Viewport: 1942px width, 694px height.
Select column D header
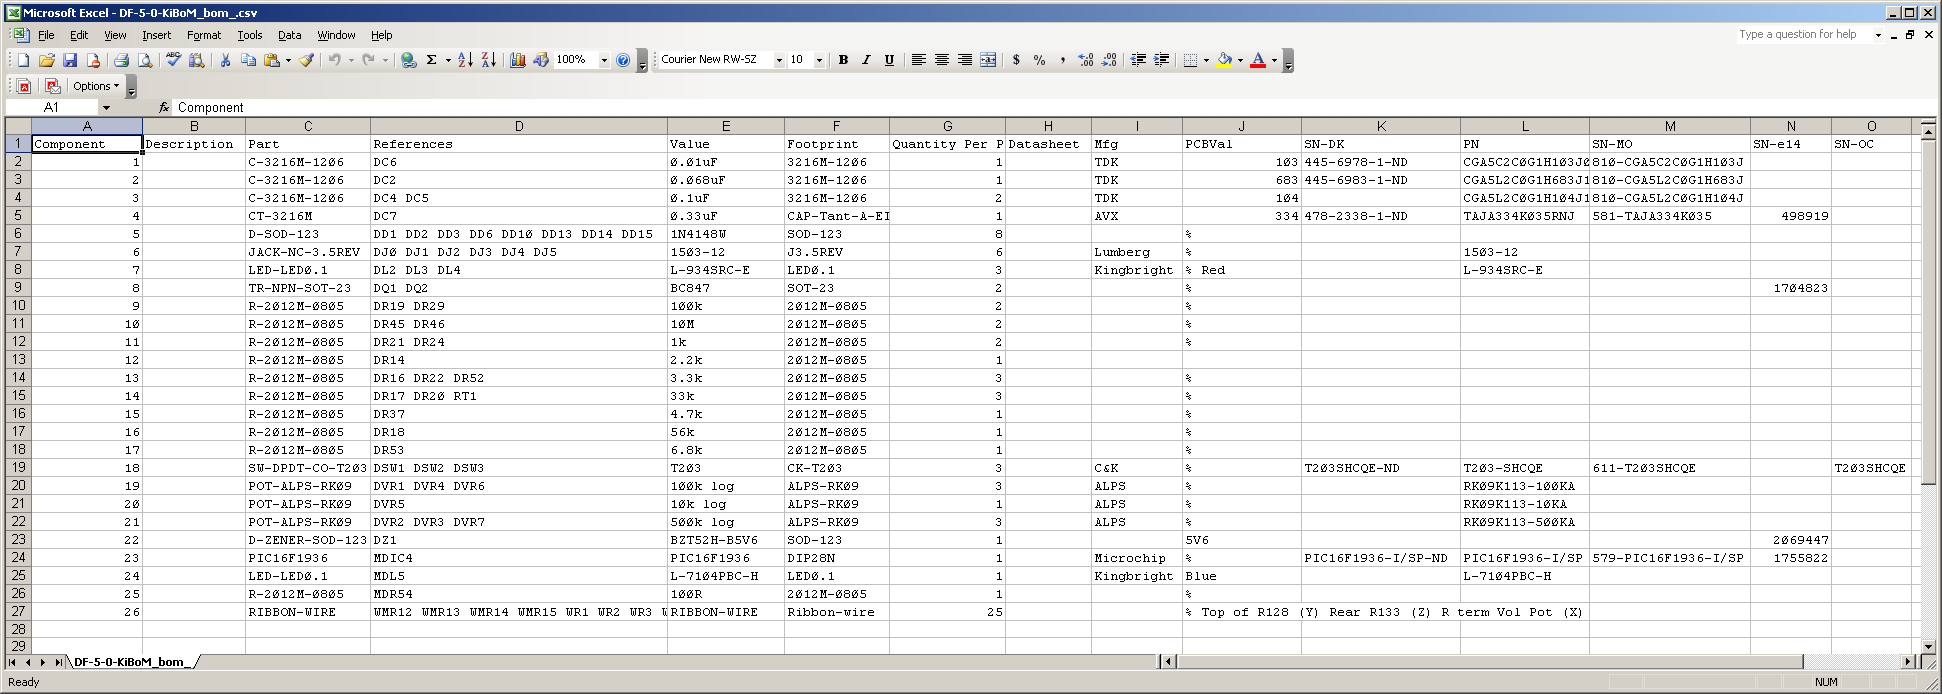point(519,126)
